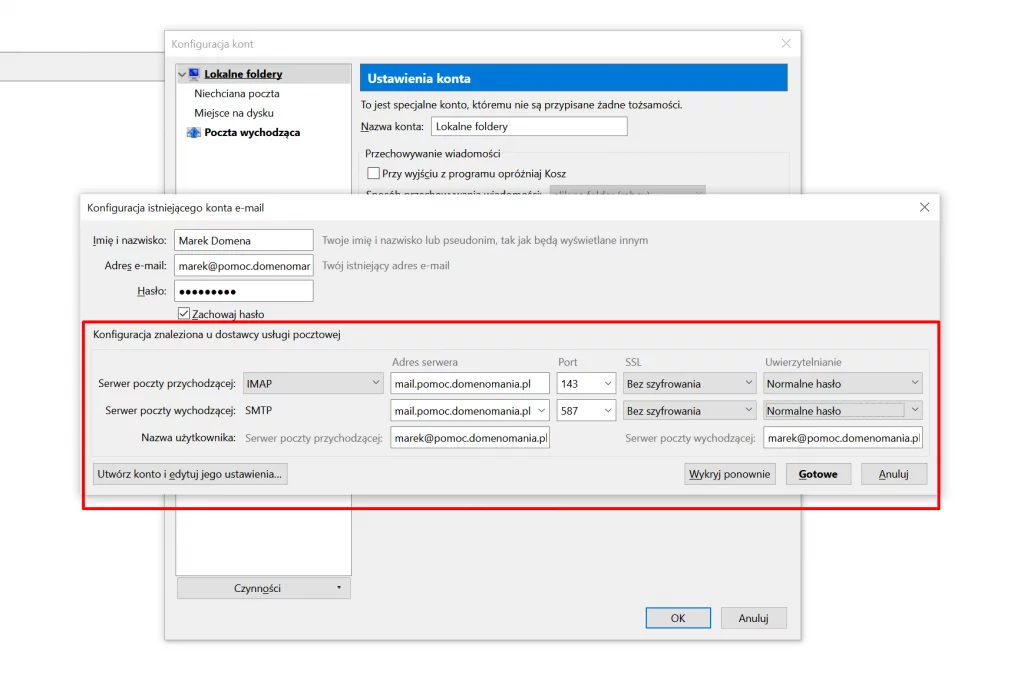This screenshot has width=1024, height=678.
Task: Open outgoing server authentication dropdown
Action: coord(842,410)
